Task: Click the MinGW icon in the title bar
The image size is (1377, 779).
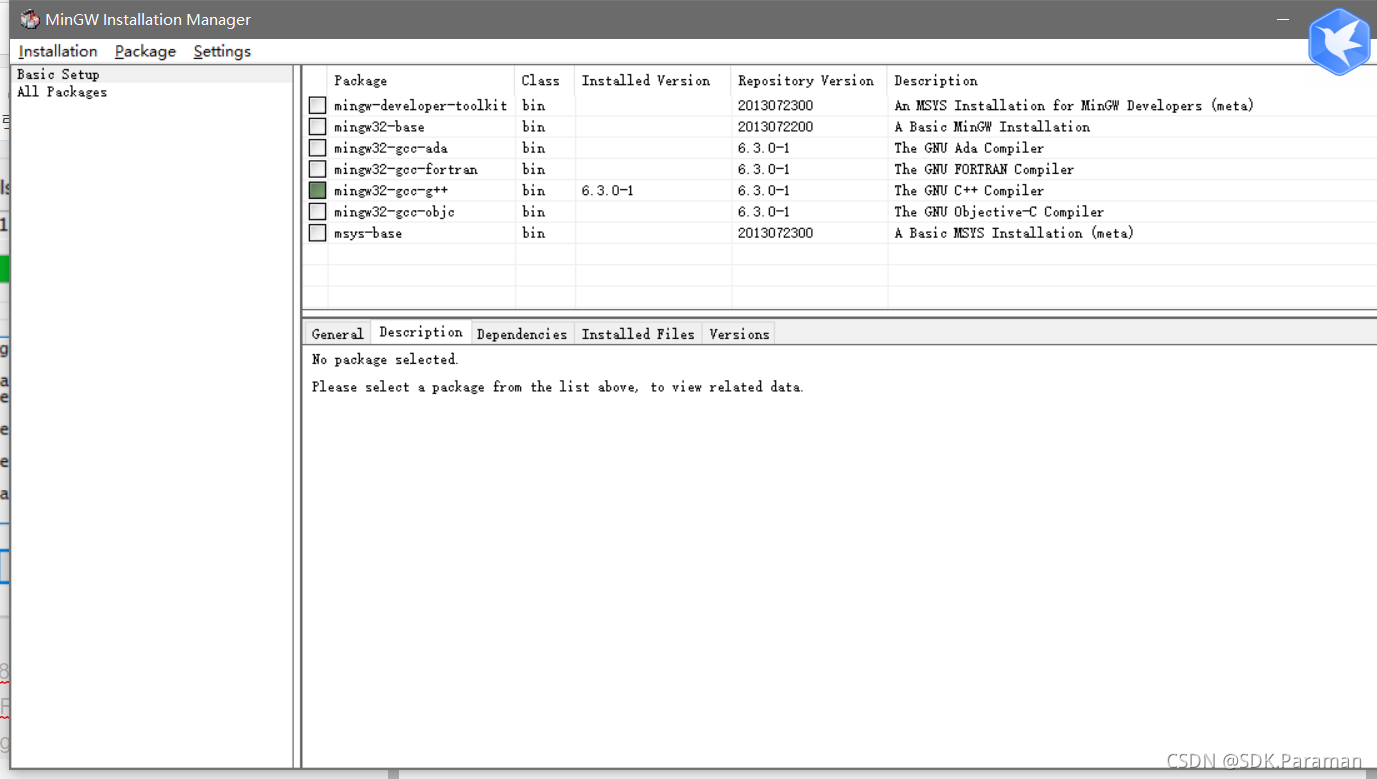Action: (x=29, y=18)
